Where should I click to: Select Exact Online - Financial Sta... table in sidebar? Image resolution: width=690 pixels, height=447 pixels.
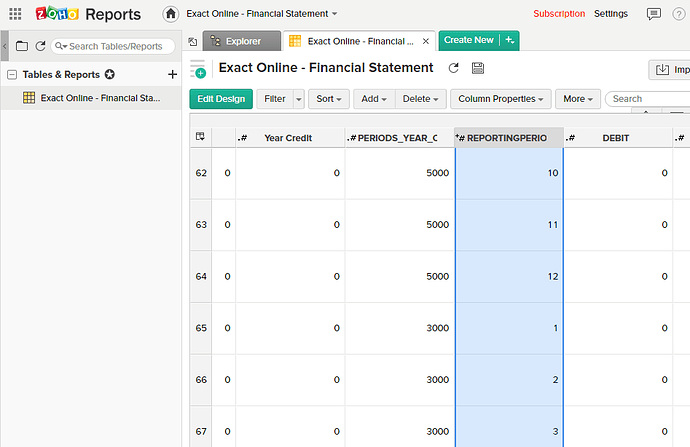point(91,98)
